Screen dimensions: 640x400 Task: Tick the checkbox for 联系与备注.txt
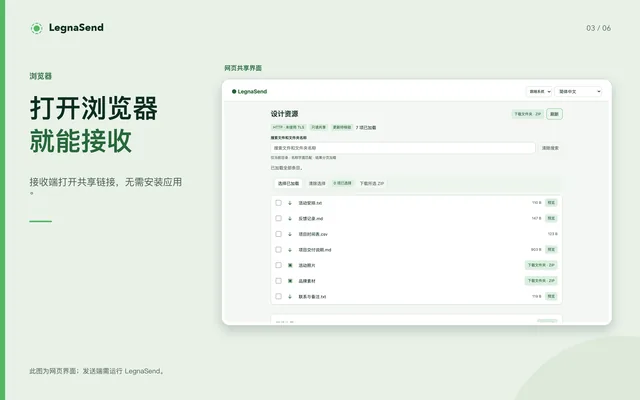click(278, 296)
